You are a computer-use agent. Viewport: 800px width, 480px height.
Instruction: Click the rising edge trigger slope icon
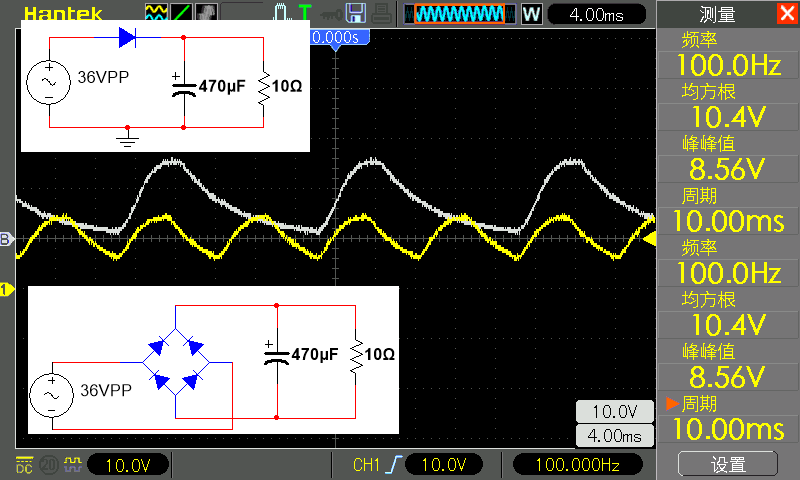tap(394, 465)
